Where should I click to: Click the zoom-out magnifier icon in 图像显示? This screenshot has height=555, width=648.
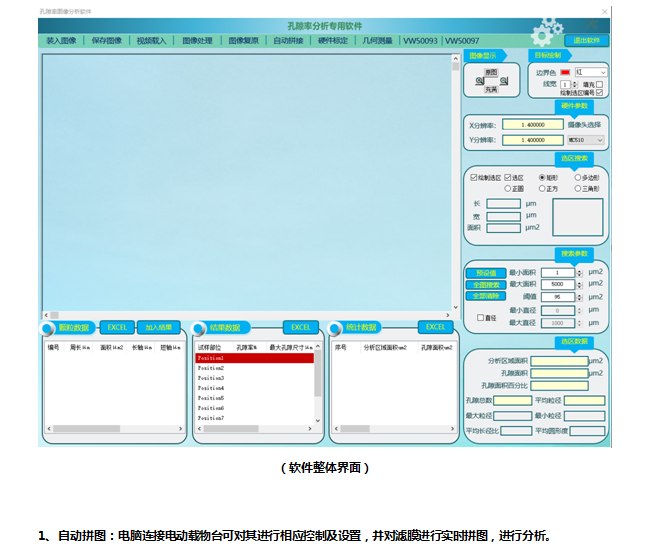(477, 81)
